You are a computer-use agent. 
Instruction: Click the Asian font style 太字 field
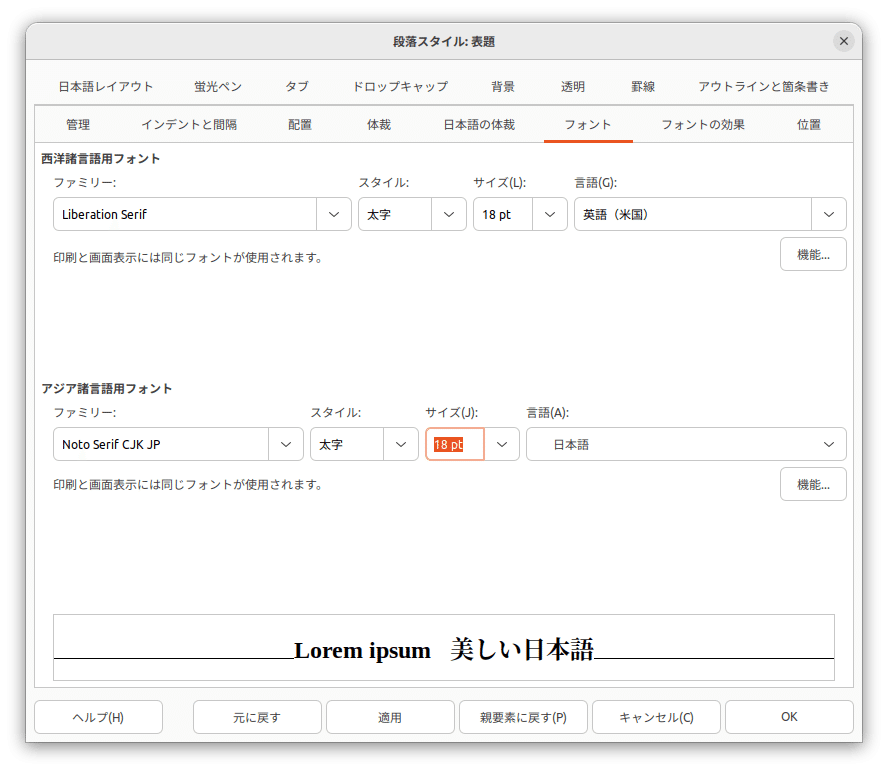click(x=347, y=444)
